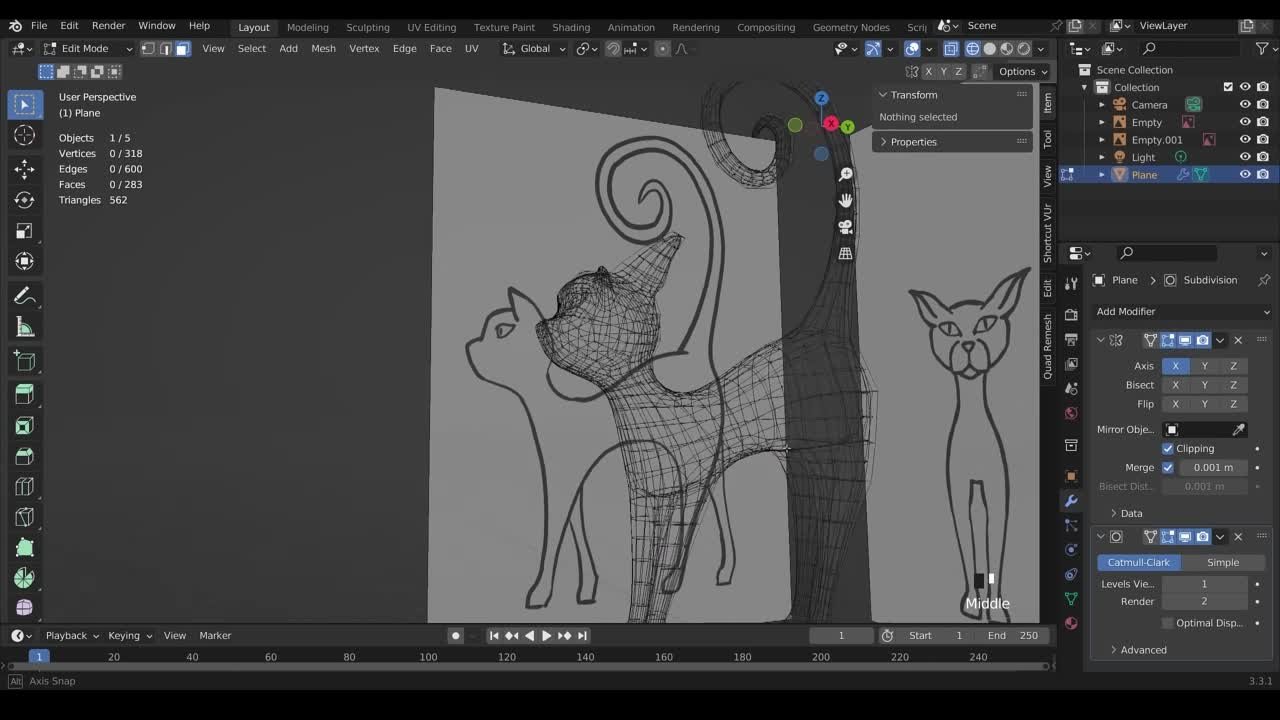Image resolution: width=1280 pixels, height=720 pixels.
Task: Enable Optimal Display on the Subdivision modifier
Action: (x=1167, y=622)
